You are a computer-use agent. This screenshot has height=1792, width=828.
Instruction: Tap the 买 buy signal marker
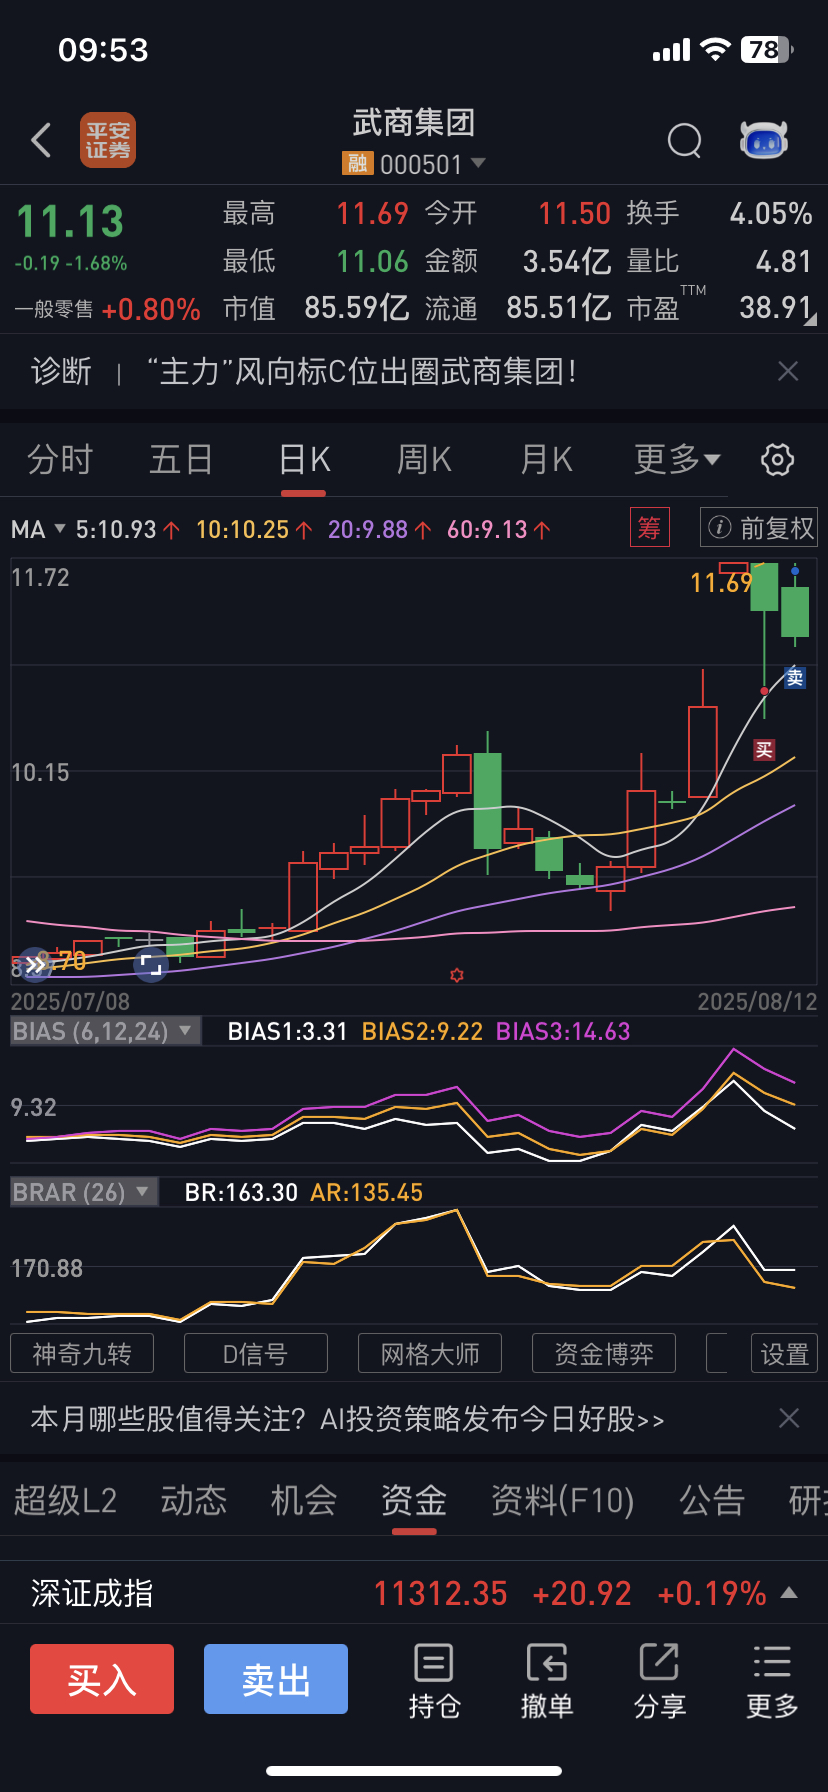coord(764,750)
